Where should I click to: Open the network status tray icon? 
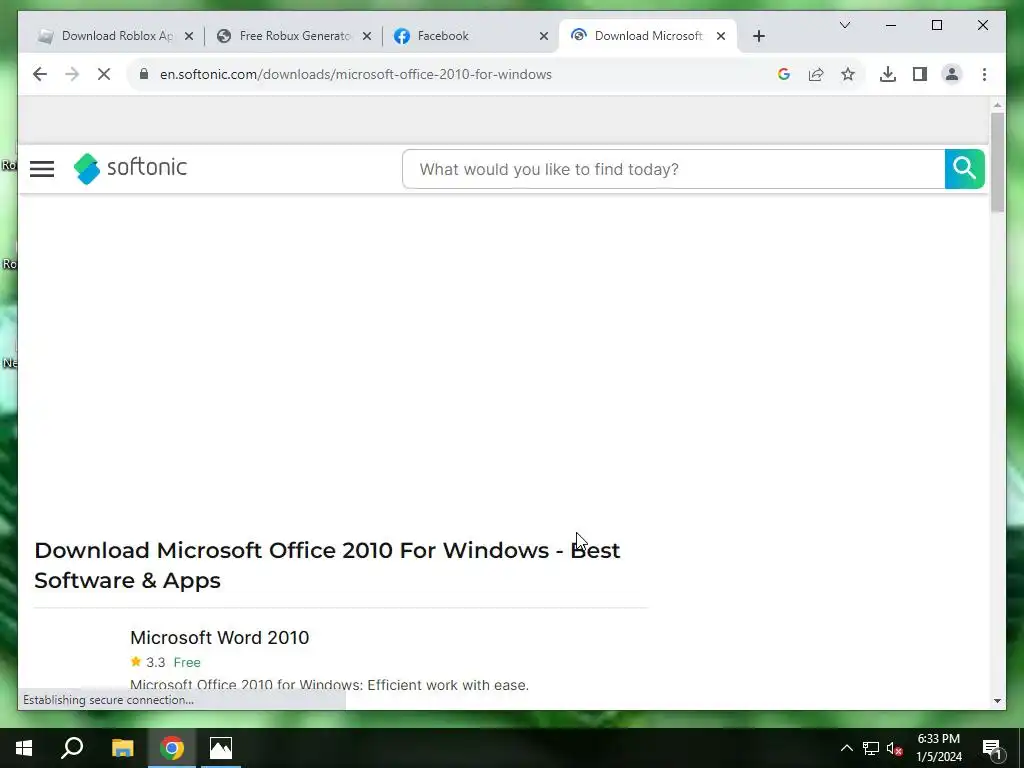pyautogui.click(x=871, y=748)
